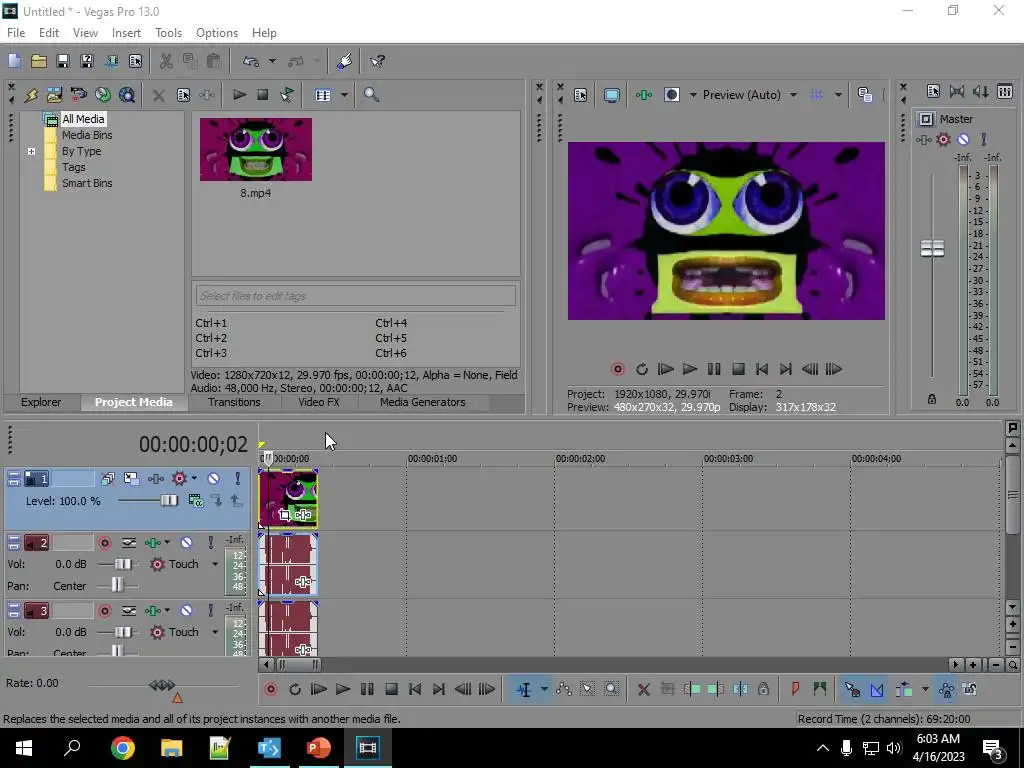Open Track Motion on video track 1
Image resolution: width=1024 pixels, height=768 pixels.
[x=131, y=479]
